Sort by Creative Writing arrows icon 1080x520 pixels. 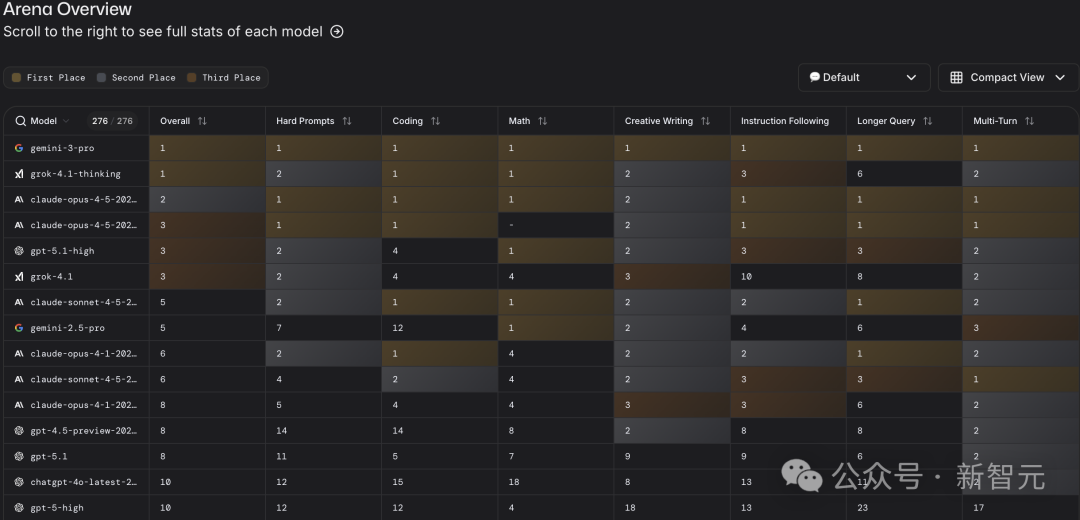pos(705,121)
